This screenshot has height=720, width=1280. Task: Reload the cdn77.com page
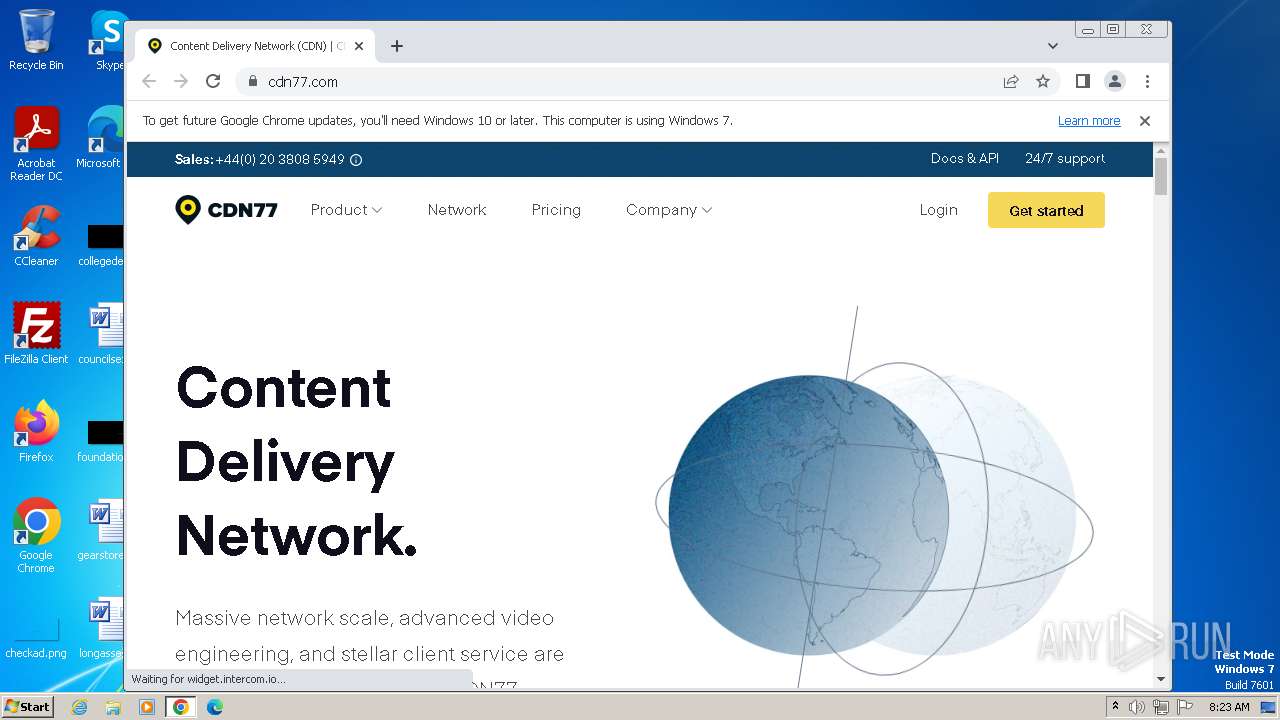coord(213,81)
